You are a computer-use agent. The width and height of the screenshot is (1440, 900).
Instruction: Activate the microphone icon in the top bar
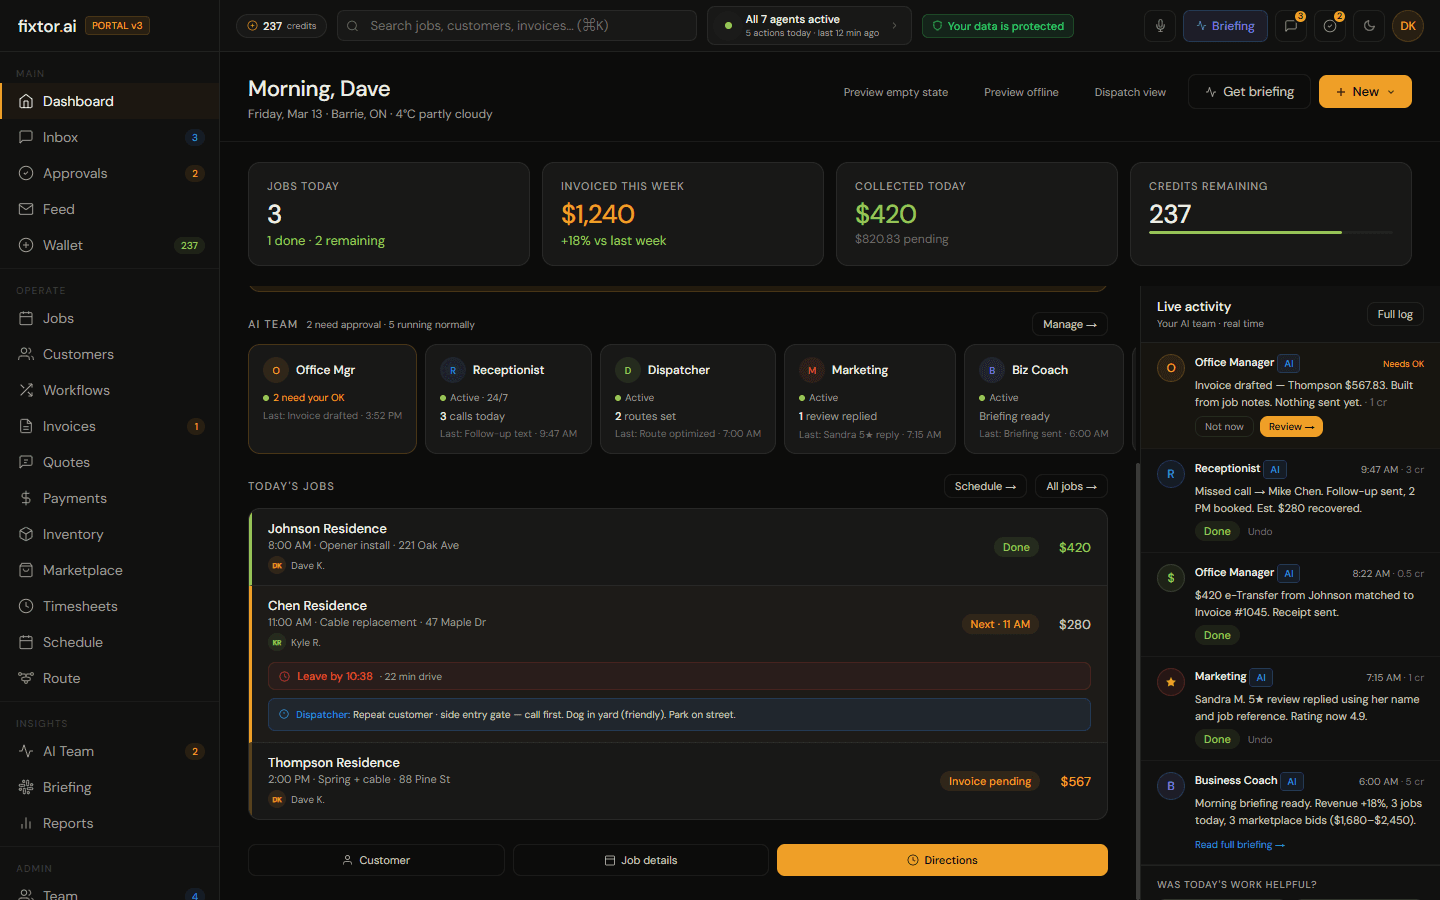[x=1159, y=26]
